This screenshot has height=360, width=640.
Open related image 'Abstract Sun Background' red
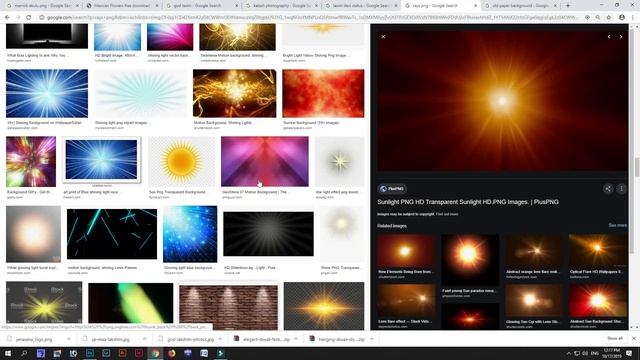598,301
